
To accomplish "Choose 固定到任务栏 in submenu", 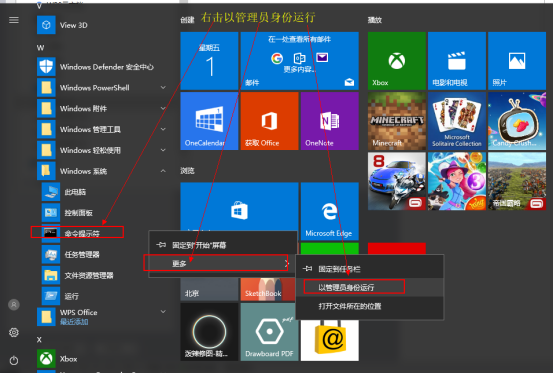I will [x=370, y=269].
